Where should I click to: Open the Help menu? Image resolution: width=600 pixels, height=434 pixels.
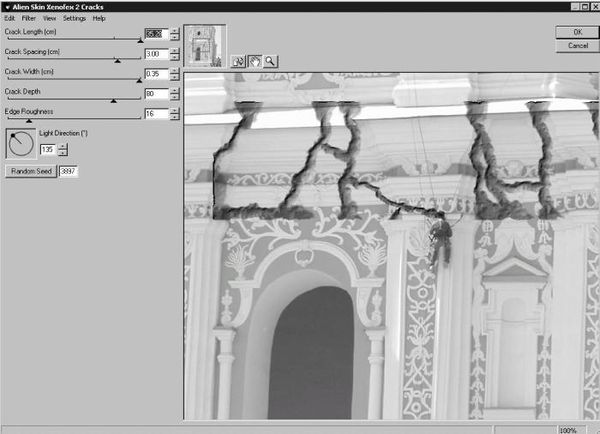pyautogui.click(x=99, y=18)
